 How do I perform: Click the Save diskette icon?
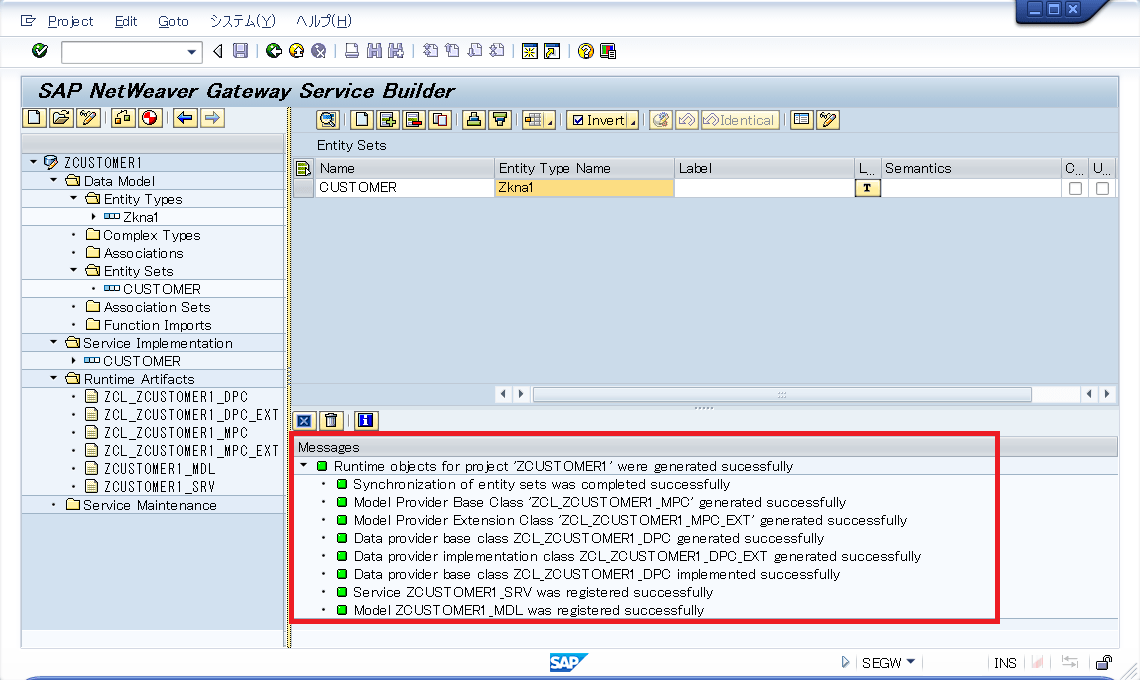click(x=241, y=51)
